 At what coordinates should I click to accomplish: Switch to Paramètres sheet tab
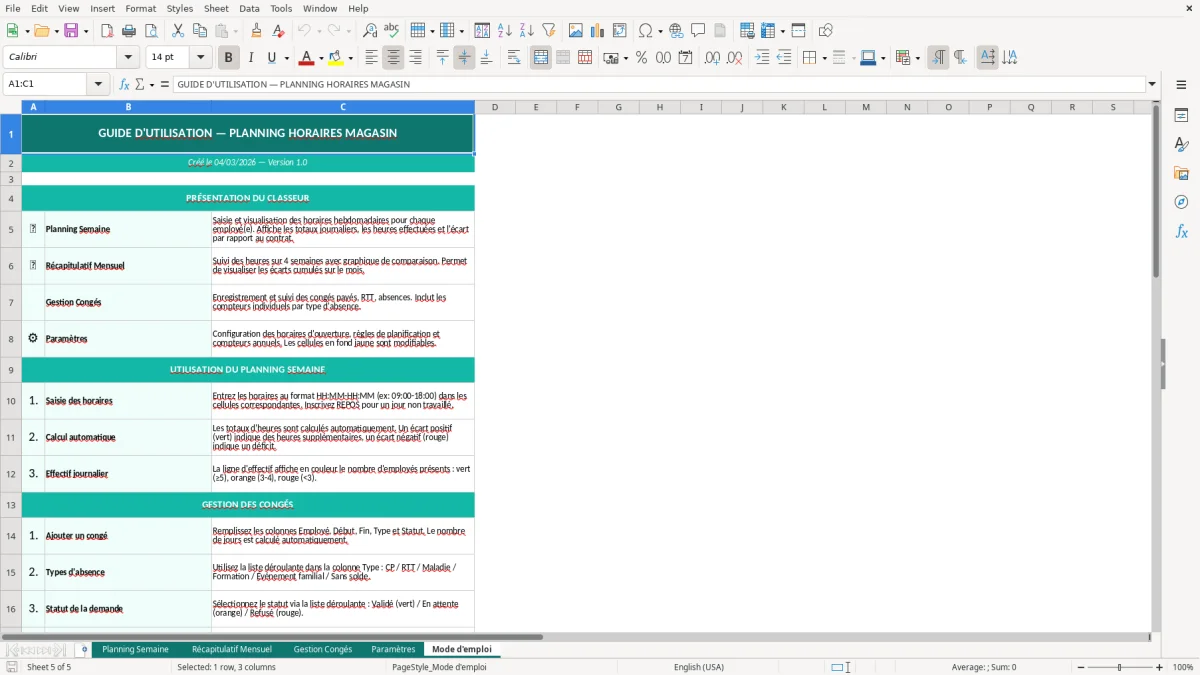click(393, 649)
